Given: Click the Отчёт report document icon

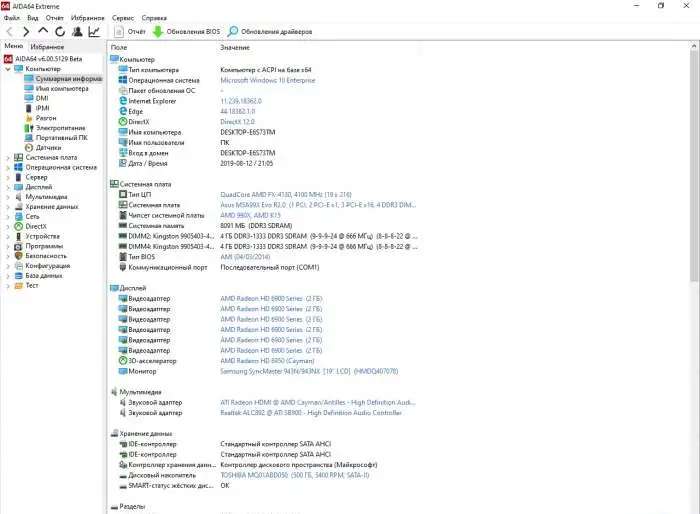Looking at the screenshot, I should point(119,32).
